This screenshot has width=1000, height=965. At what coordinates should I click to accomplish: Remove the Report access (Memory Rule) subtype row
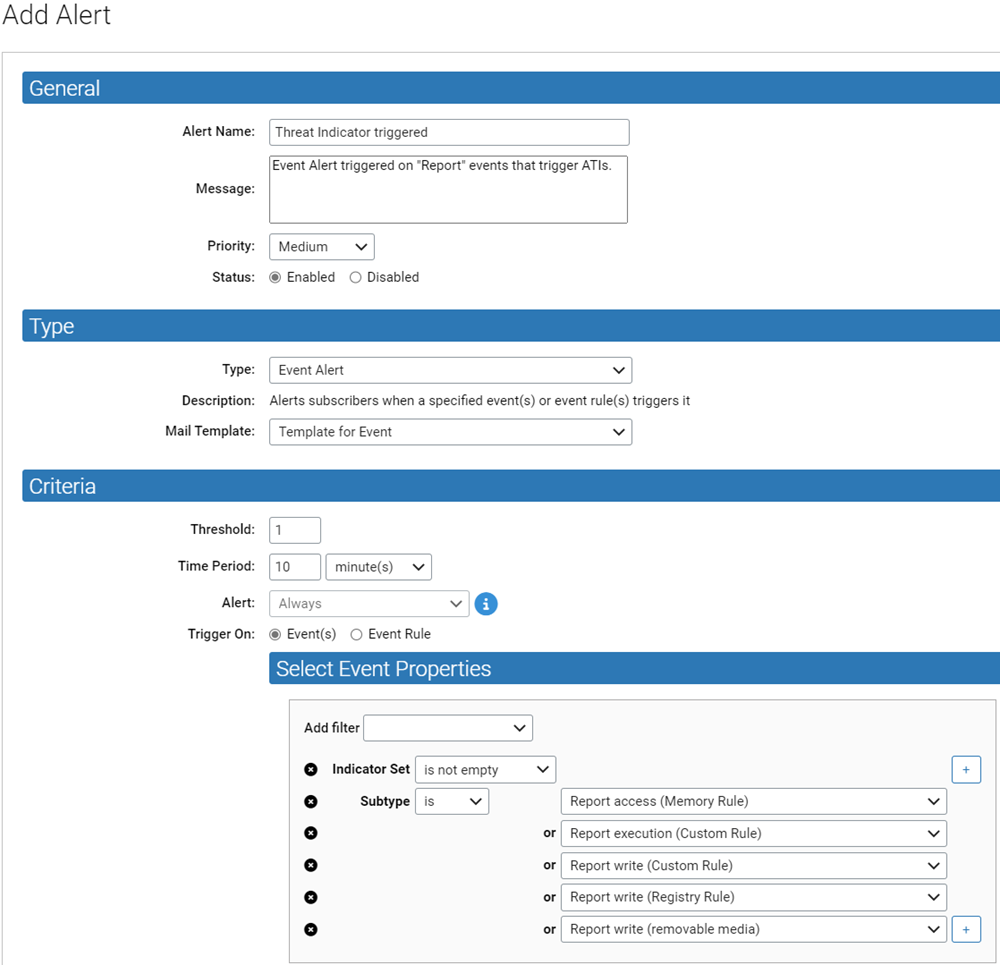[311, 801]
